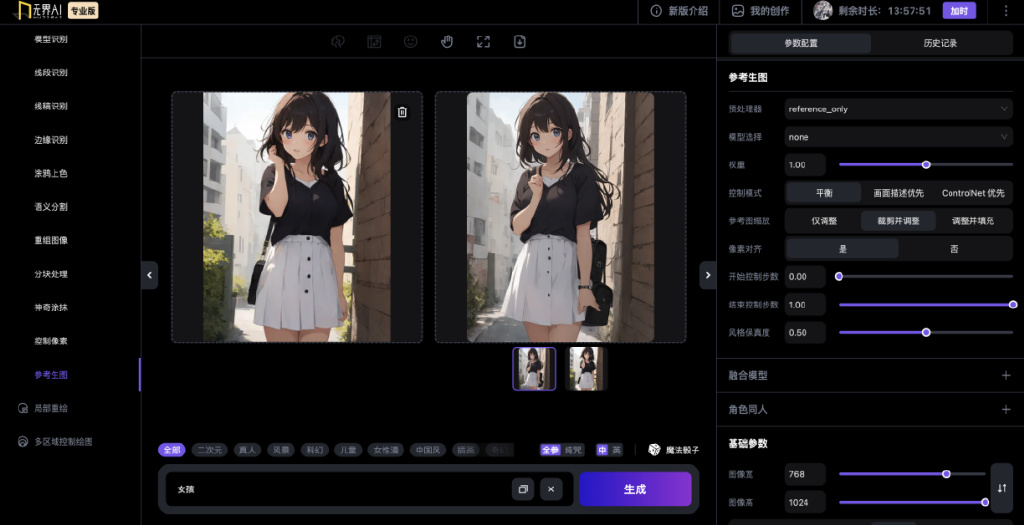Click the 多区域控制绘图 icon in the sidebar
The image size is (1024, 525).
[22, 442]
